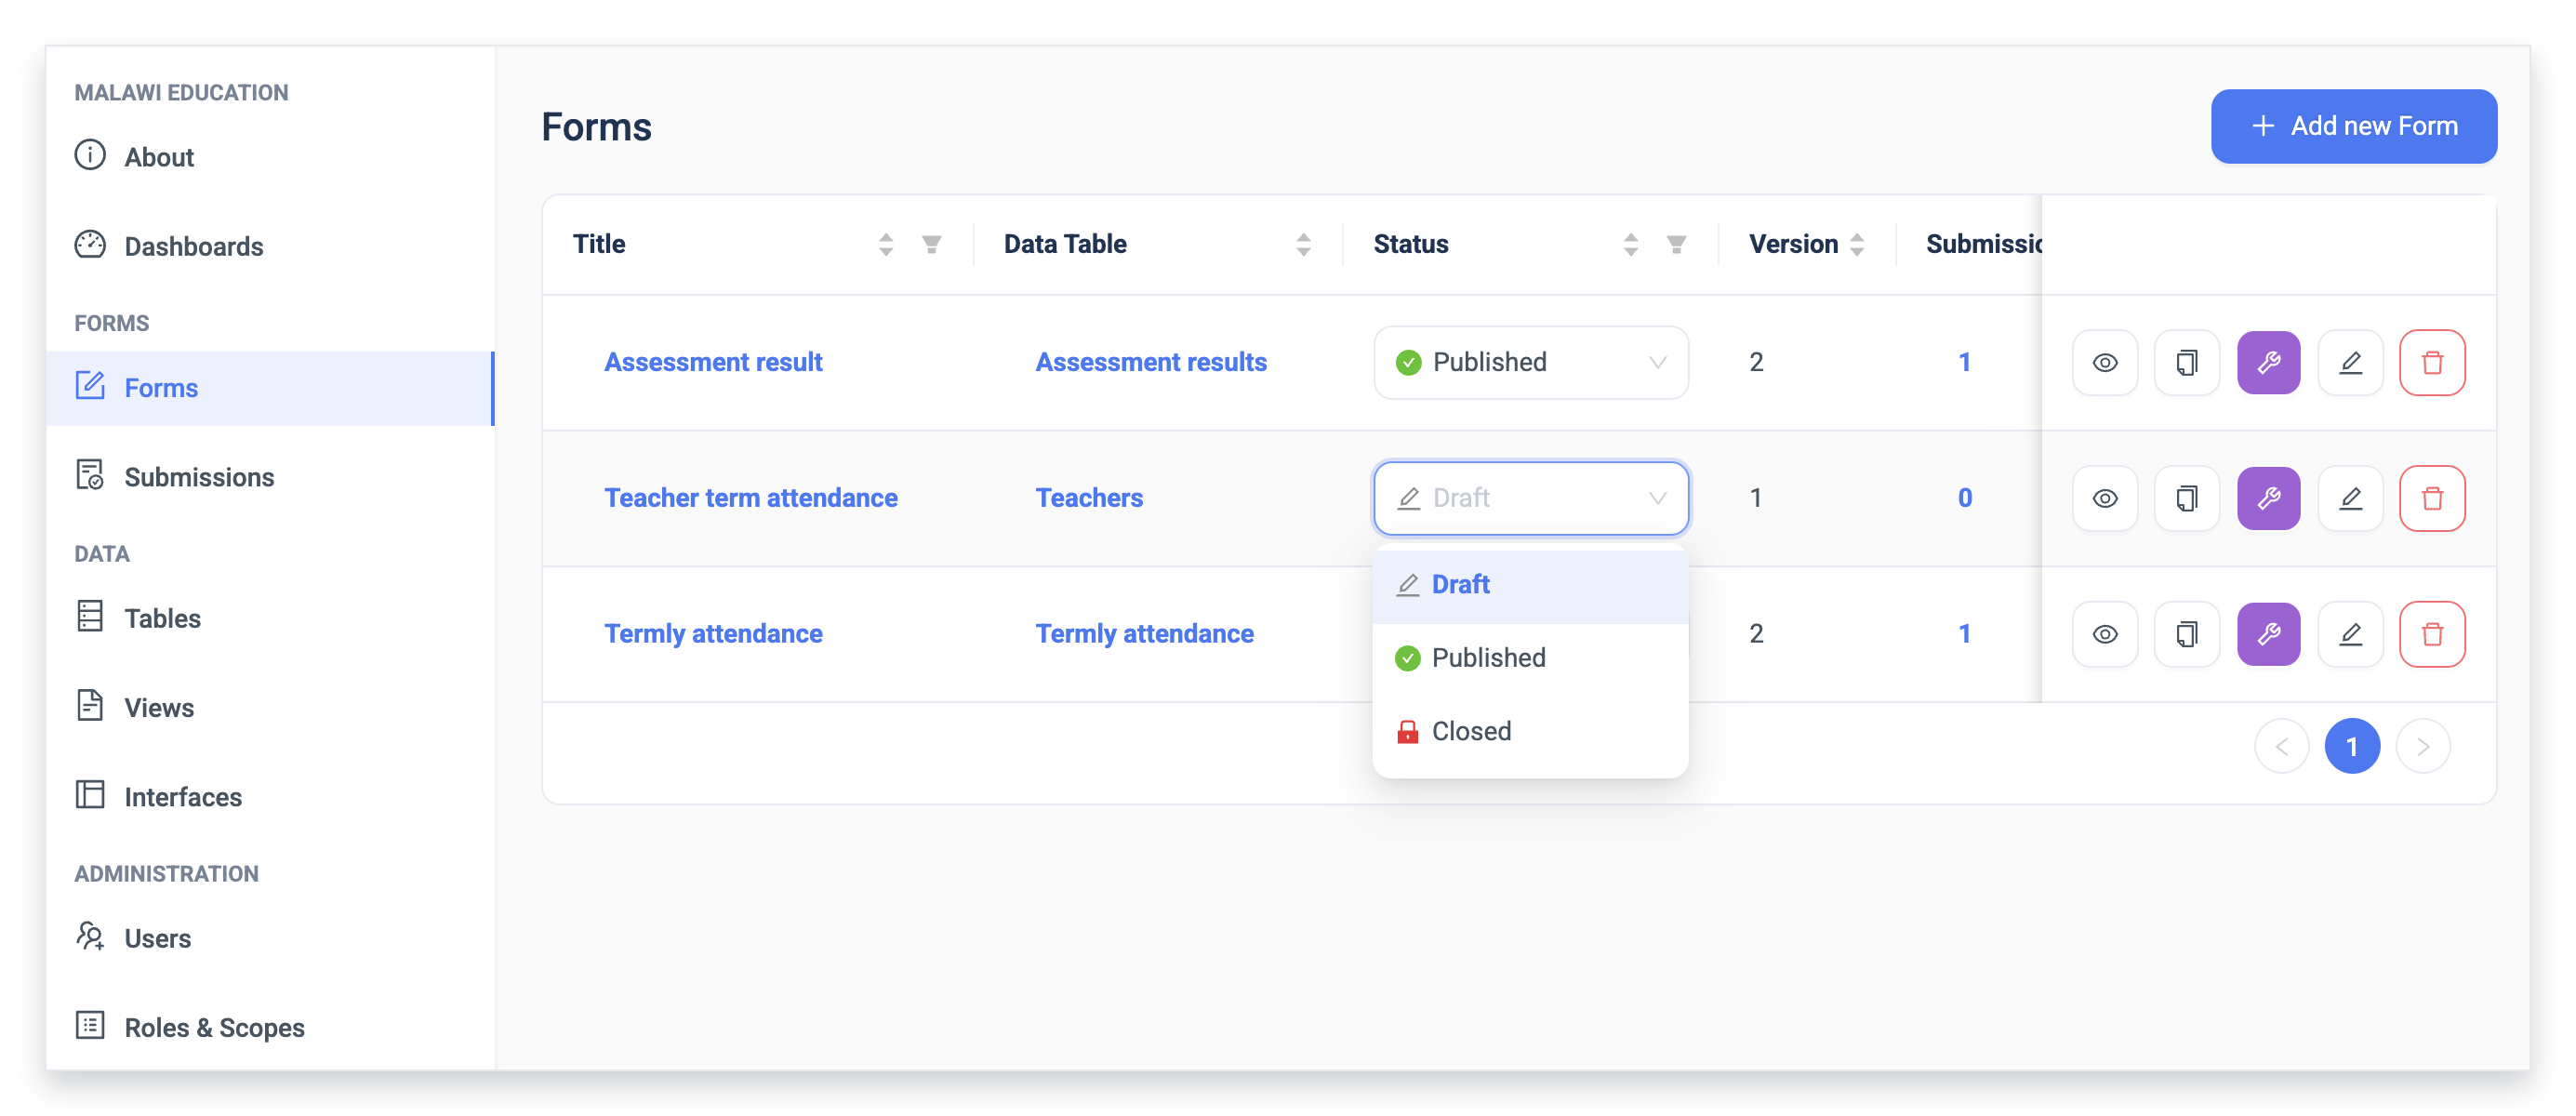Delete the Termly attendance form
2576x1116 pixels.
click(x=2433, y=634)
